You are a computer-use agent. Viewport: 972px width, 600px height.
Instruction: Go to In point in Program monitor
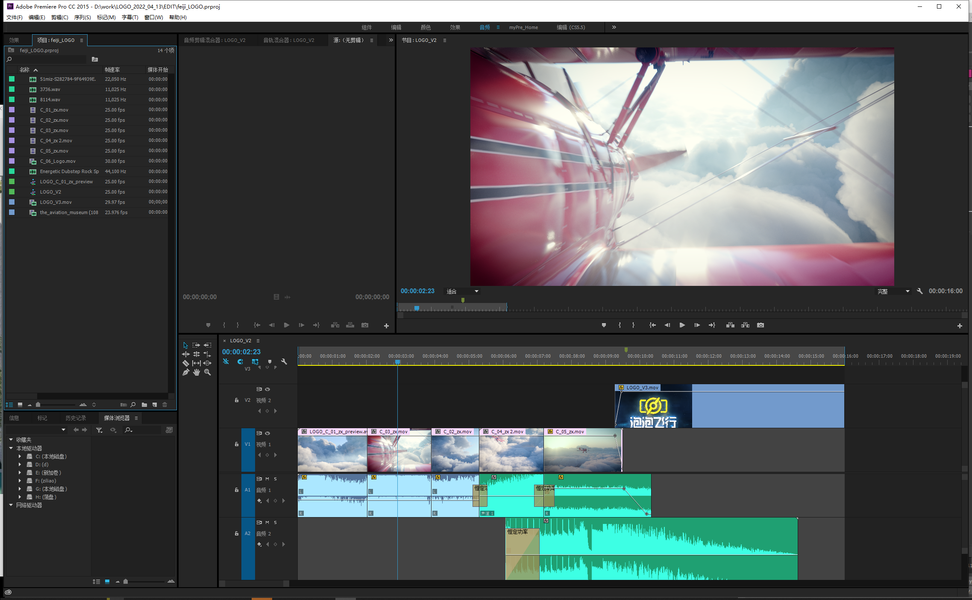point(652,325)
